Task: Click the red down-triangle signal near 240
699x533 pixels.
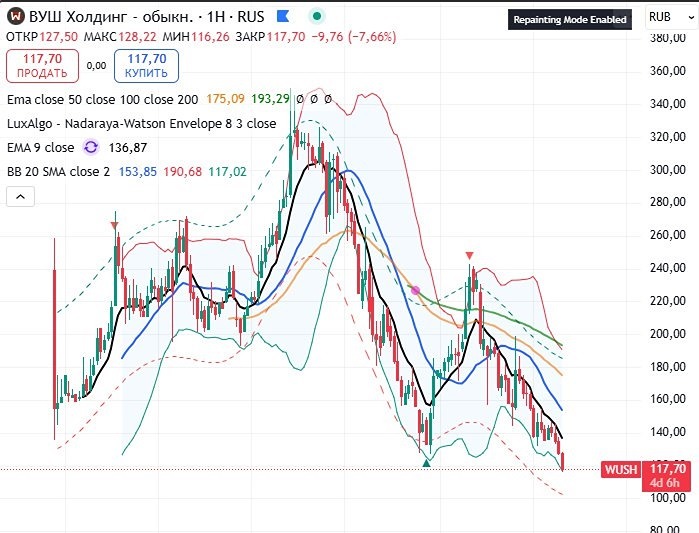Action: pyautogui.click(x=469, y=255)
